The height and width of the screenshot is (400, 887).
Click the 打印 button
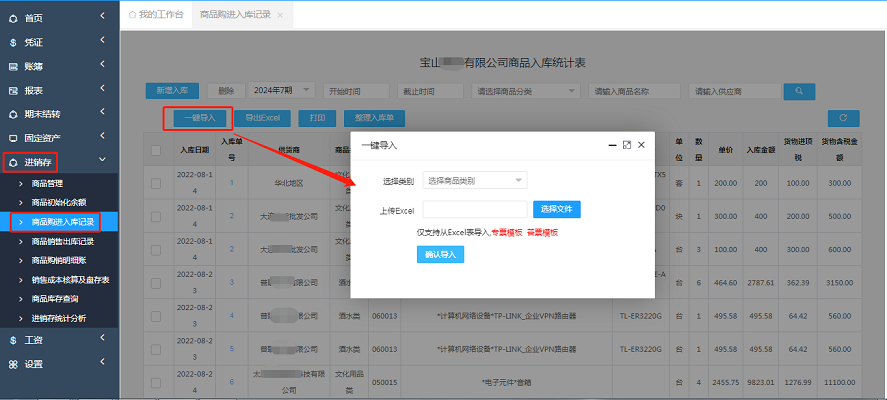tap(317, 118)
